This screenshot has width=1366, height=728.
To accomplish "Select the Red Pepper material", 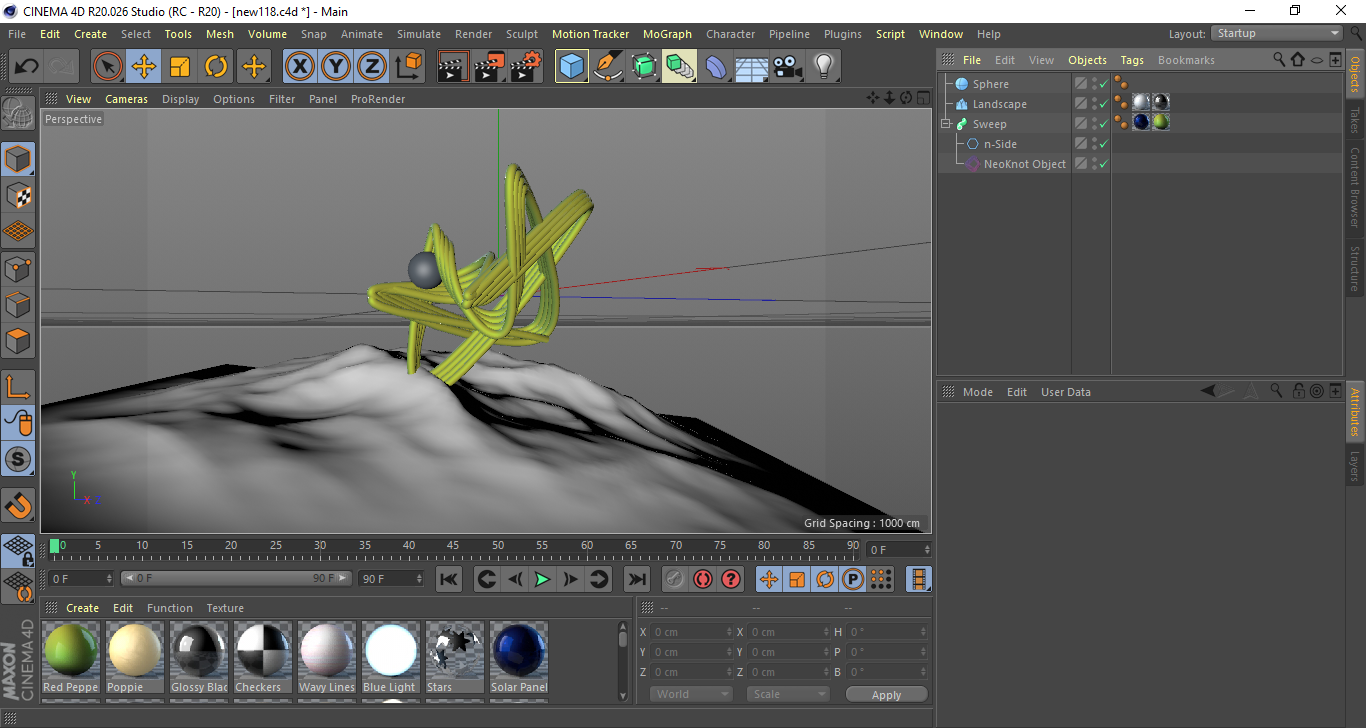I will 71,657.
